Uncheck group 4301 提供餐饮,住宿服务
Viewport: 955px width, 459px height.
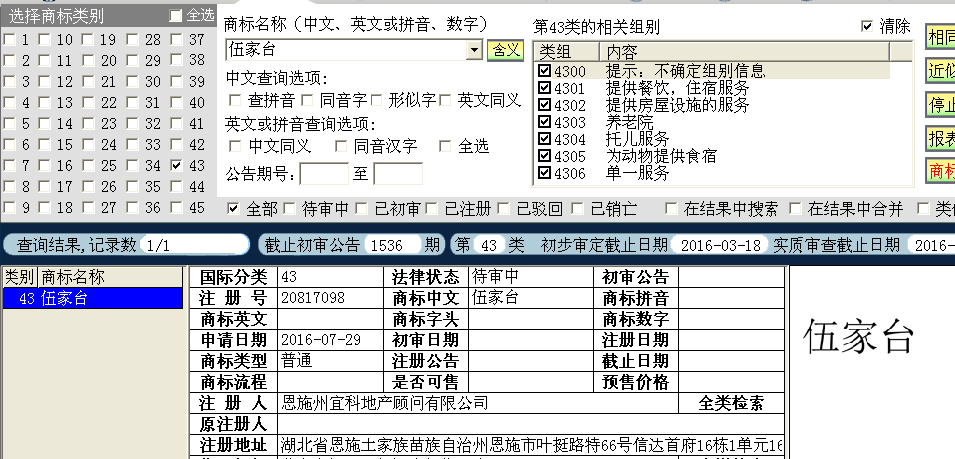pyautogui.click(x=544, y=88)
